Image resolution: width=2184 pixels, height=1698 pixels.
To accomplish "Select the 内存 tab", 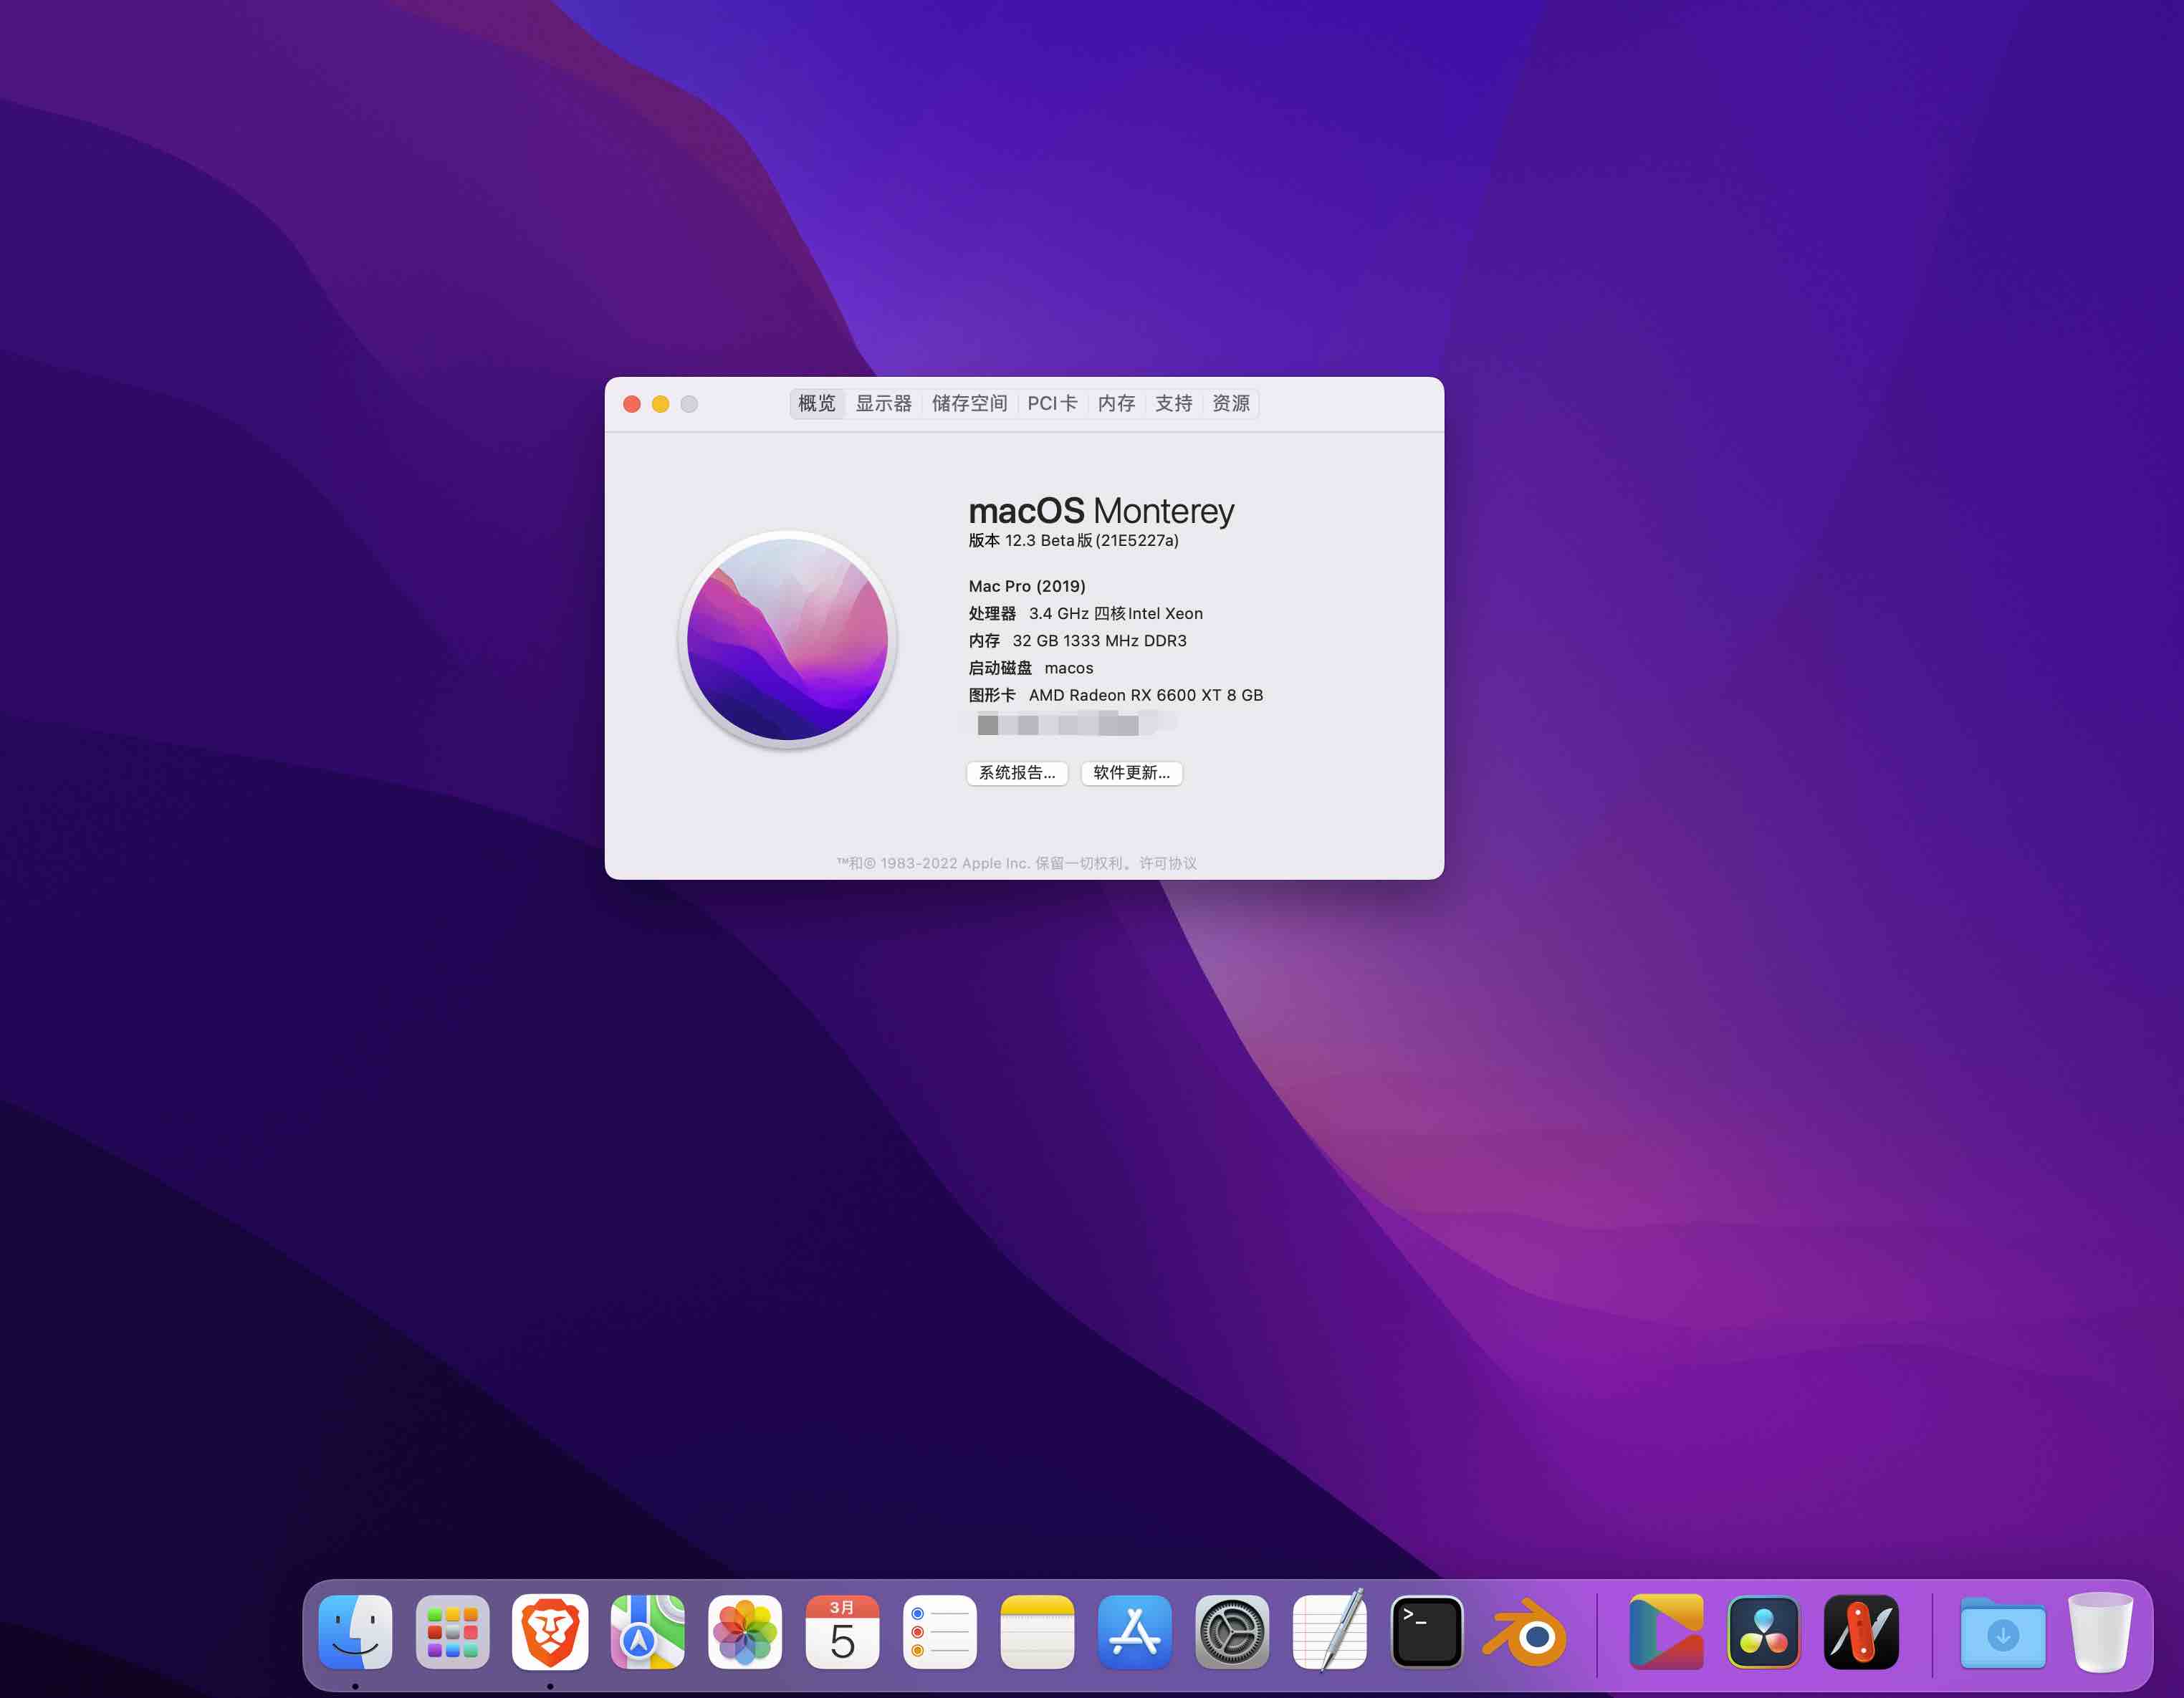I will (x=1116, y=403).
